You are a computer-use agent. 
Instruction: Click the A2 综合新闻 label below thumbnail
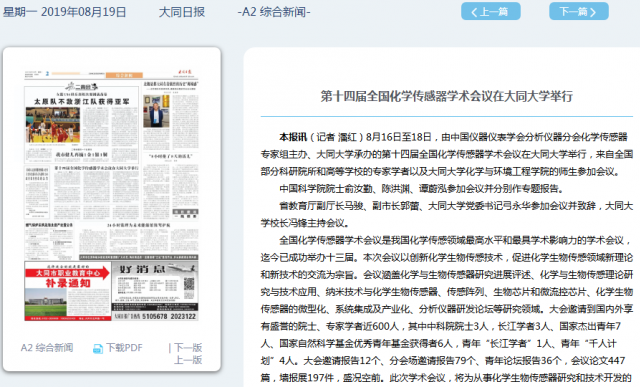click(47, 348)
